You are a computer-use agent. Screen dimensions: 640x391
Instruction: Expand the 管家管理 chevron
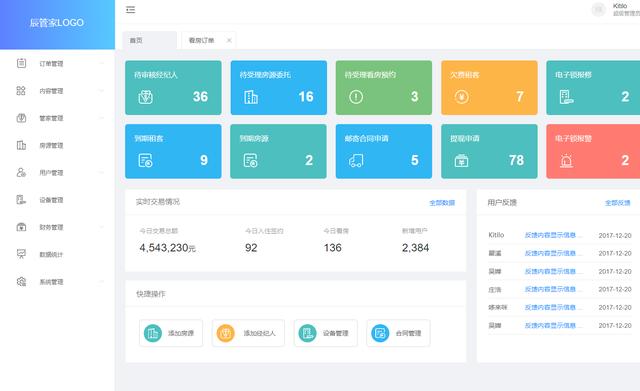(102, 118)
